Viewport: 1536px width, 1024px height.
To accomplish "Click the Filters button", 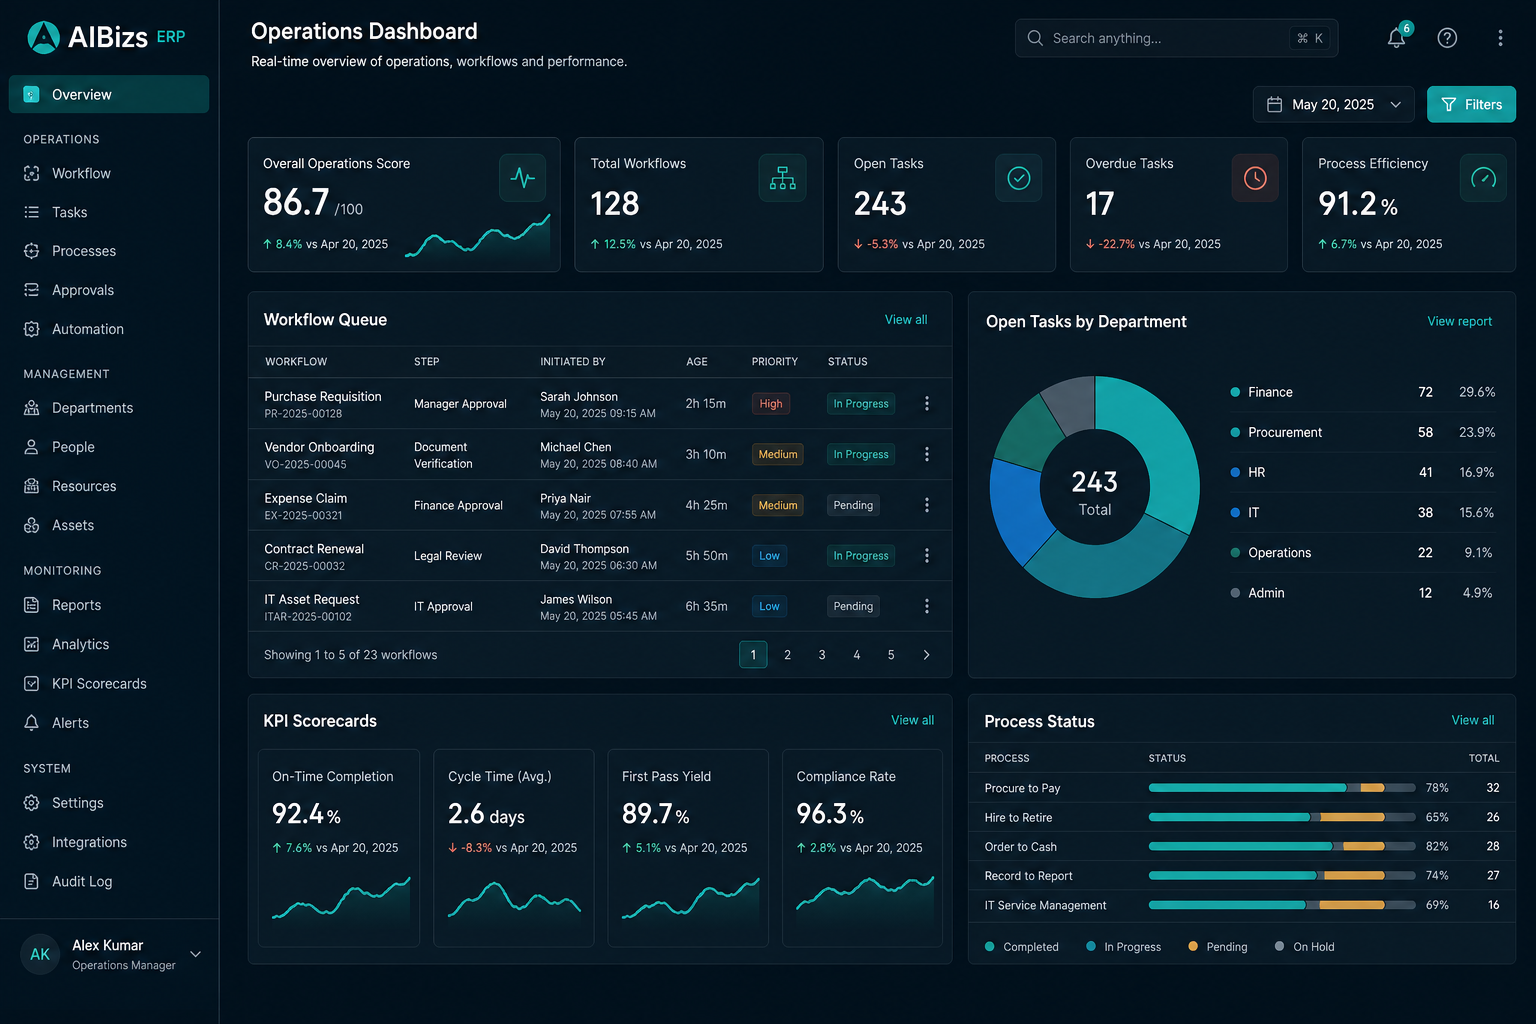I will click(x=1471, y=104).
